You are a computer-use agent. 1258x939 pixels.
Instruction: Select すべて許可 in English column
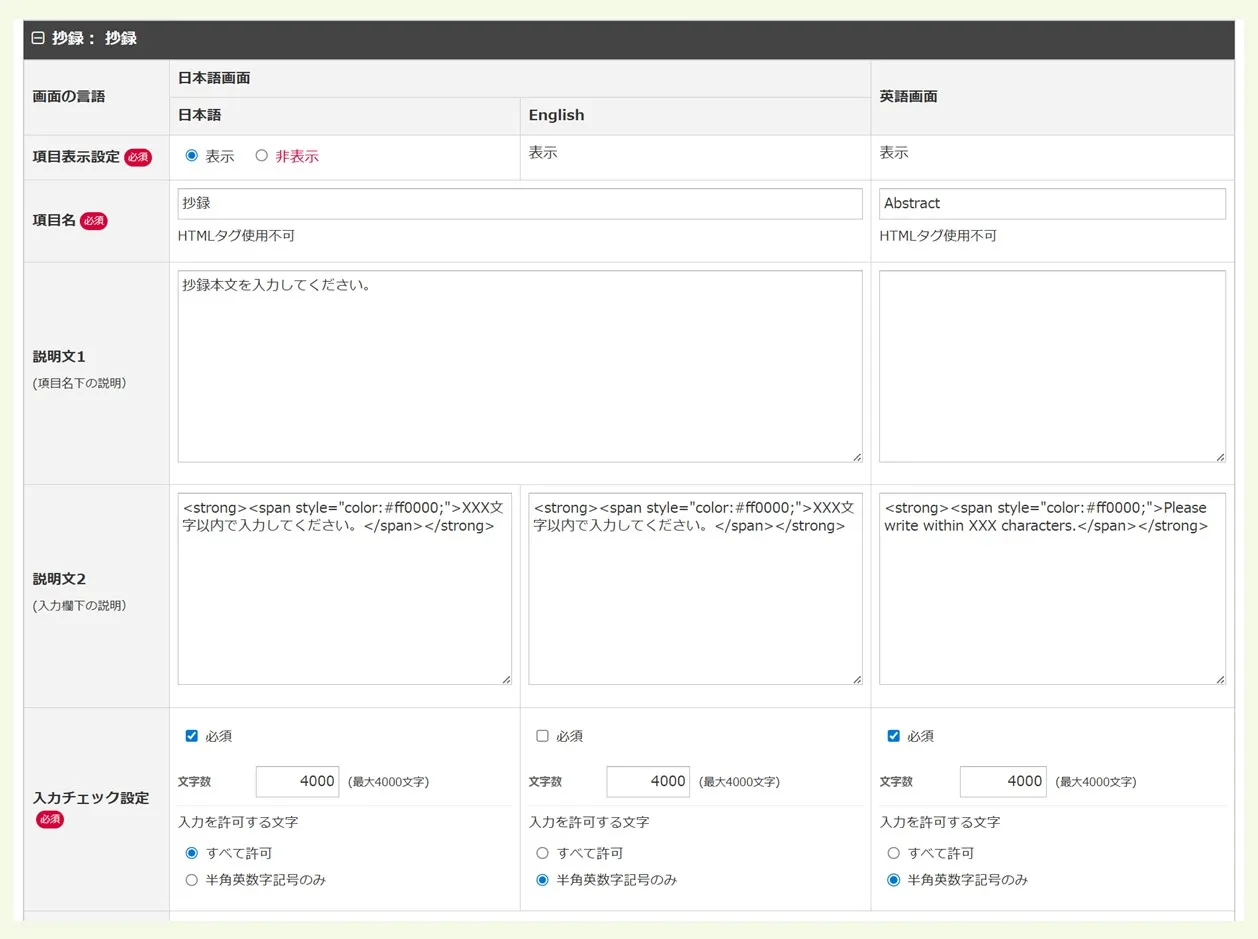pyautogui.click(x=542, y=853)
